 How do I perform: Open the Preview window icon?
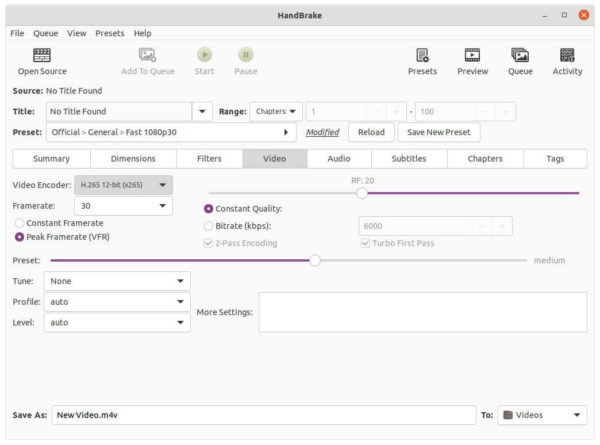pos(472,55)
